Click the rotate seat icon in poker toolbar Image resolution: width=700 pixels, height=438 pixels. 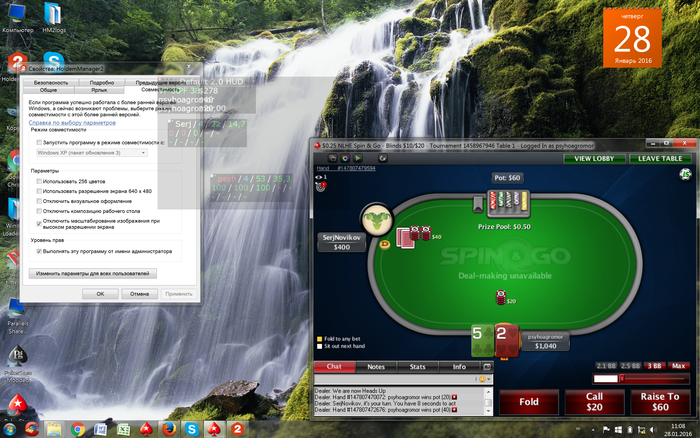pos(383,158)
